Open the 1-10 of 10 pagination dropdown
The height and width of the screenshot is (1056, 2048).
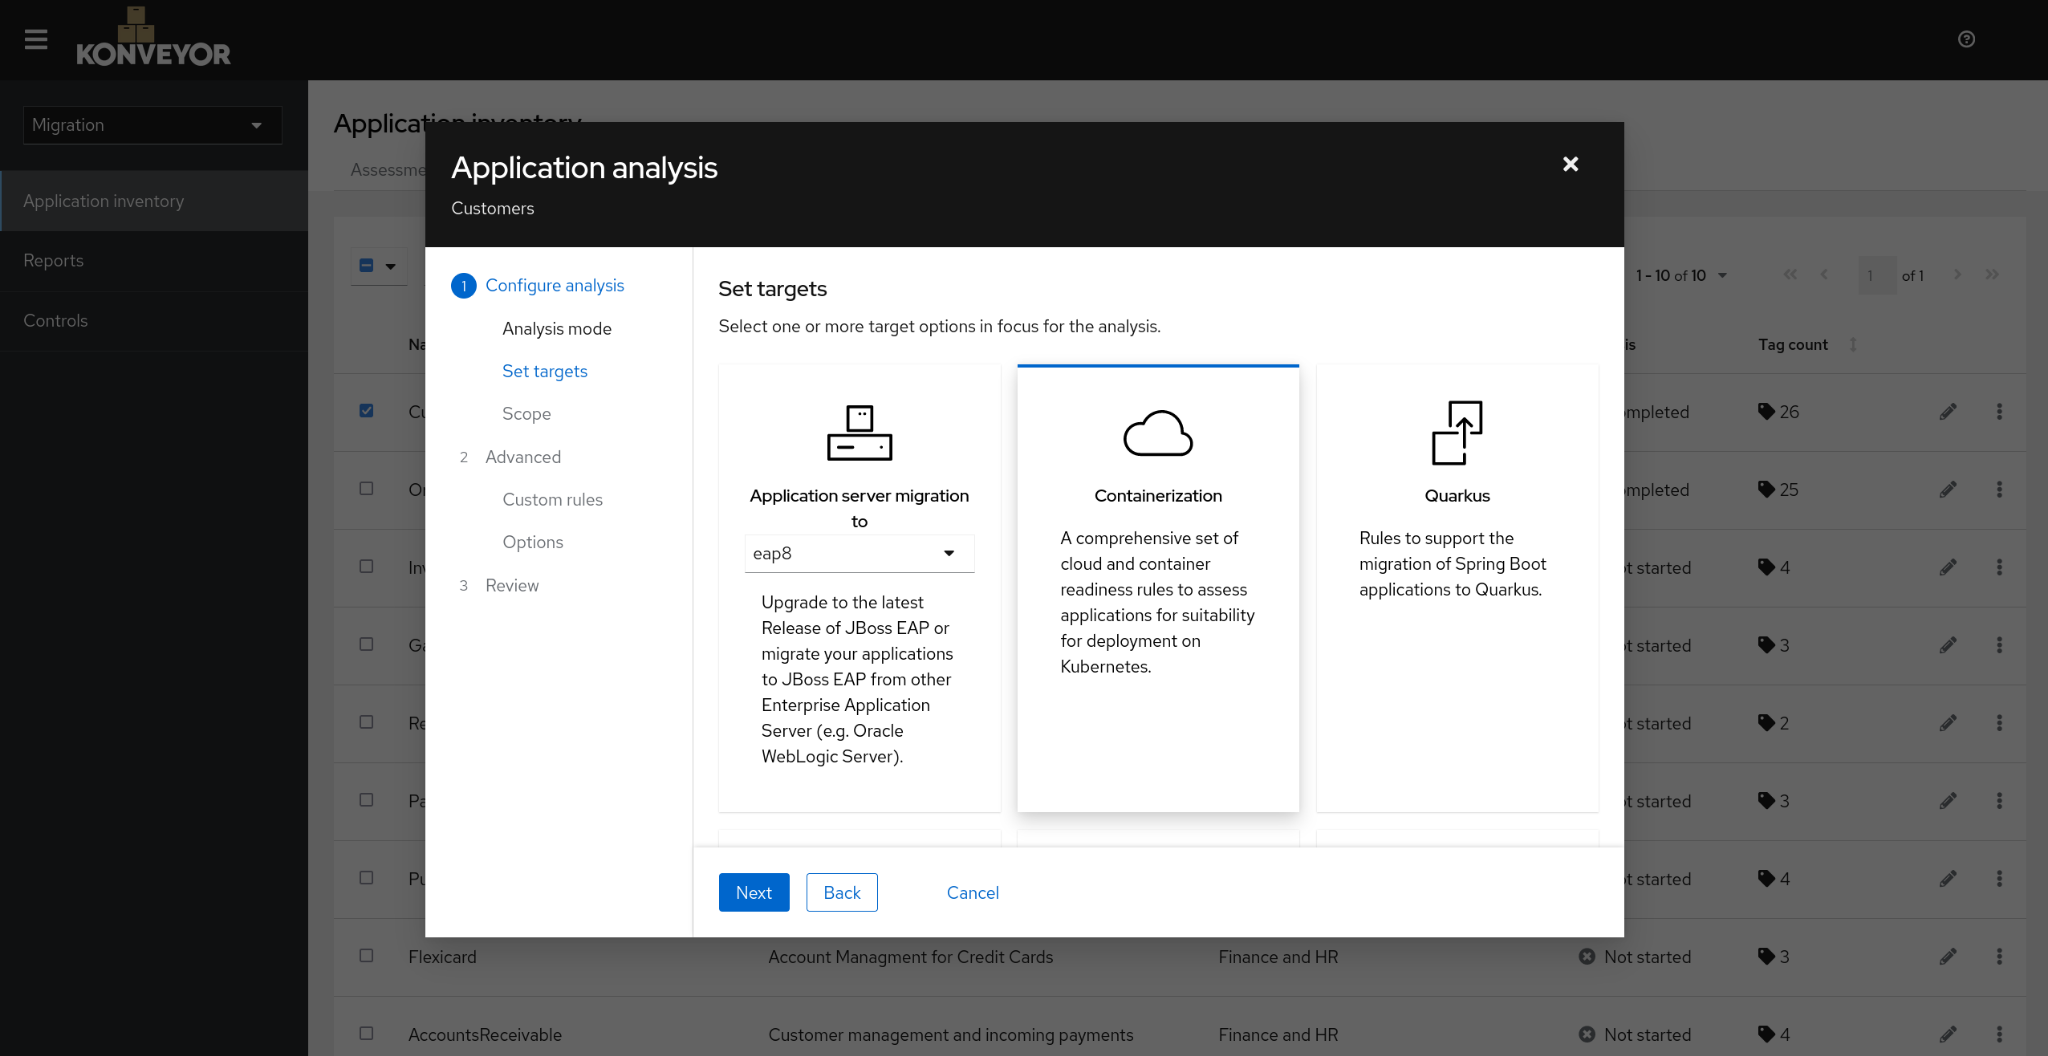tap(1682, 276)
